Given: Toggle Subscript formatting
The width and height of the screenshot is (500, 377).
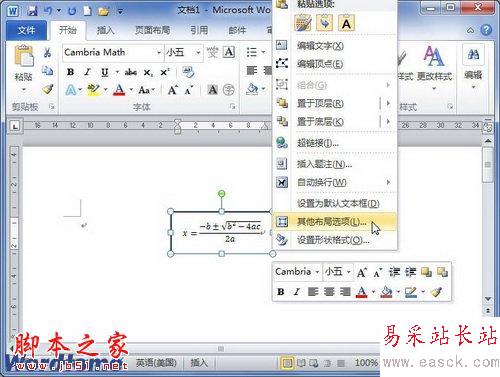Looking at the screenshot, I should coord(148,72).
